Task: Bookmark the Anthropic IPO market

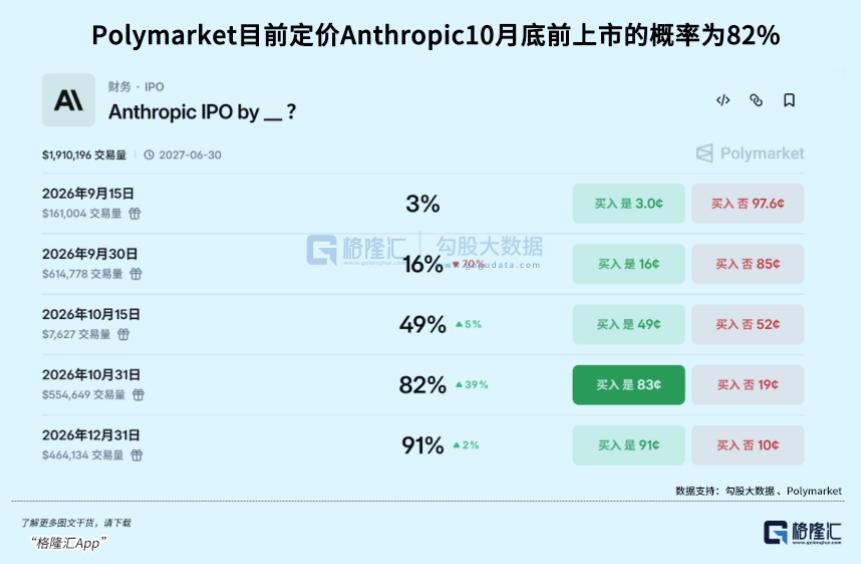Action: [789, 100]
